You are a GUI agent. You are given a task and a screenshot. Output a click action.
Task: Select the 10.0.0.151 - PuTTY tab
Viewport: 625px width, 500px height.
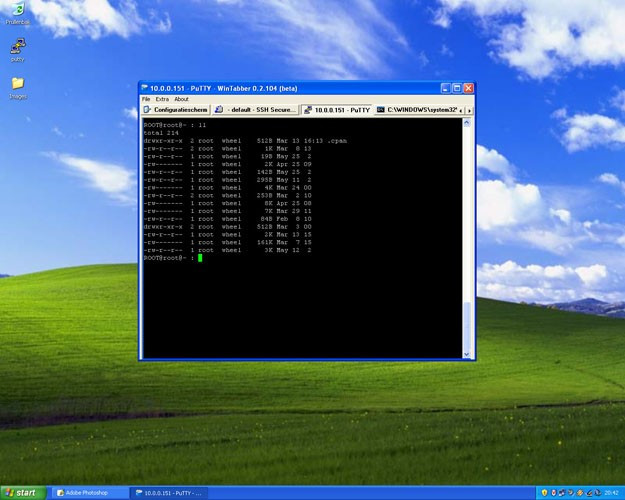pos(337,110)
